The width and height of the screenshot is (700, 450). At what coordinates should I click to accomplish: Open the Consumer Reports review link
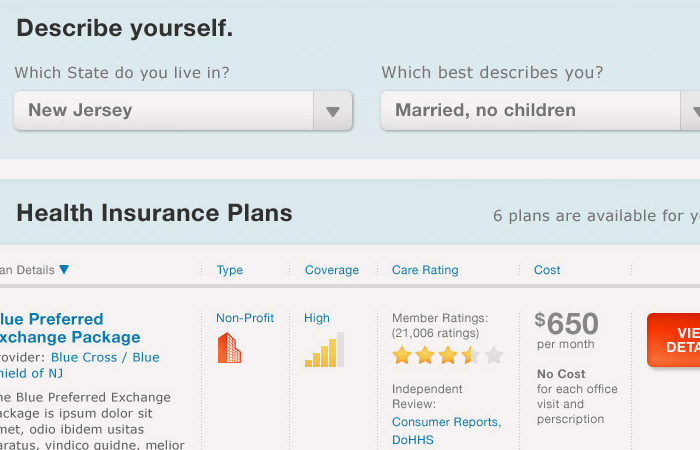[446, 422]
